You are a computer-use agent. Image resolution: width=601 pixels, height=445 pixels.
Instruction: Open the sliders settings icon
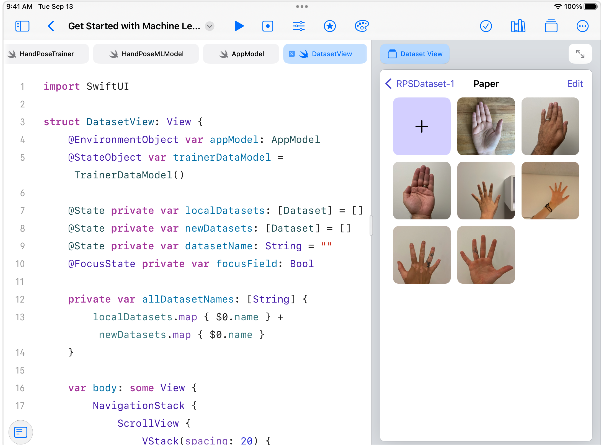(x=299, y=26)
